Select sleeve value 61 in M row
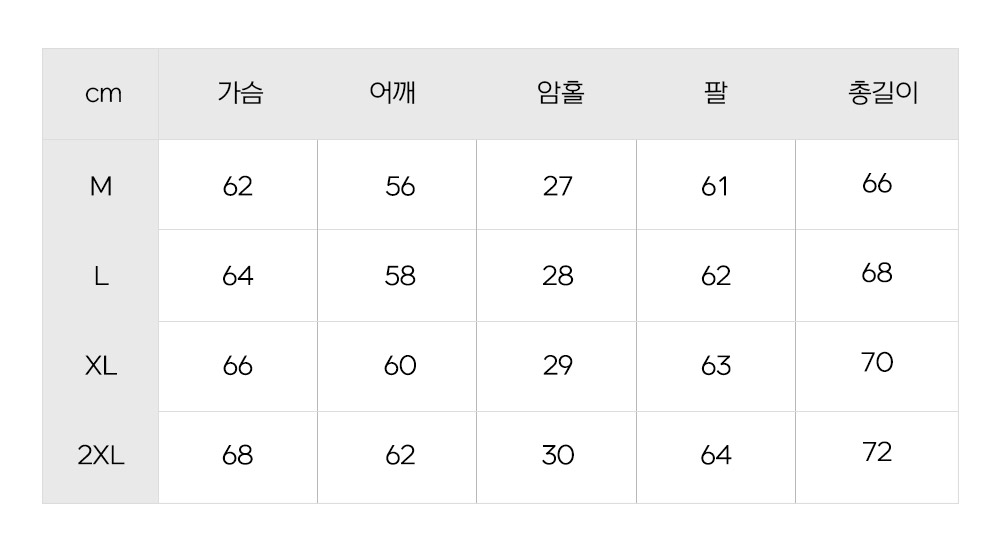Screen dimensions: 1000x551 [x=714, y=186]
